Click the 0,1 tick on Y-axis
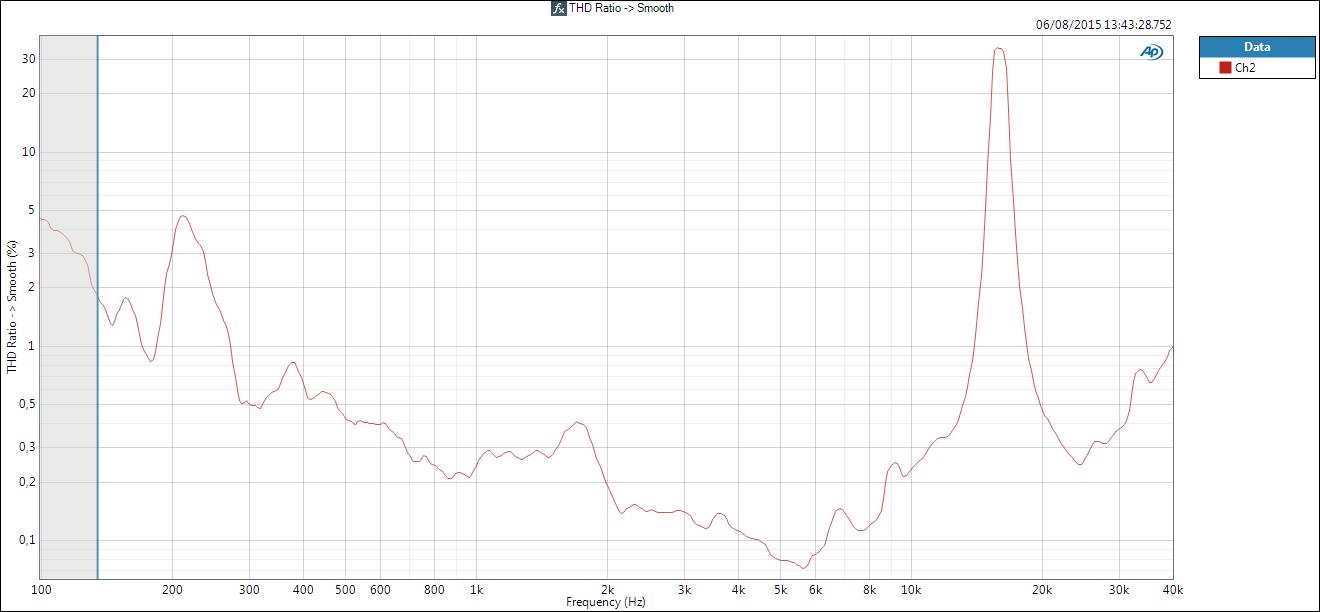Viewport: 1320px width, 612px height. tap(28, 540)
